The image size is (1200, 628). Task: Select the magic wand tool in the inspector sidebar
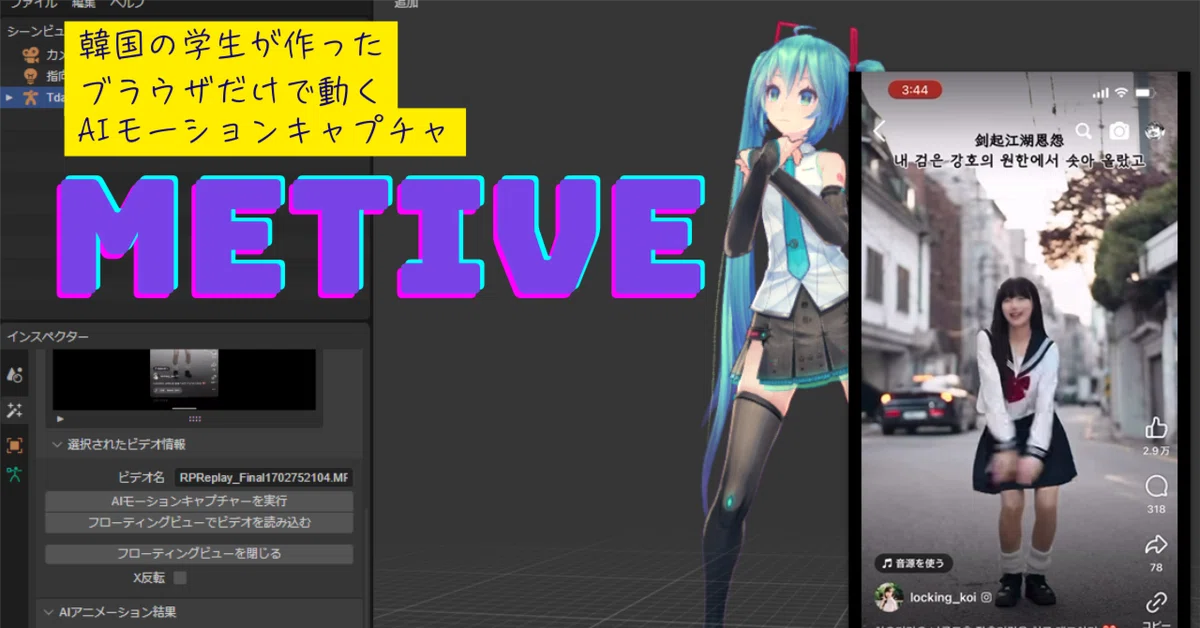point(14,409)
